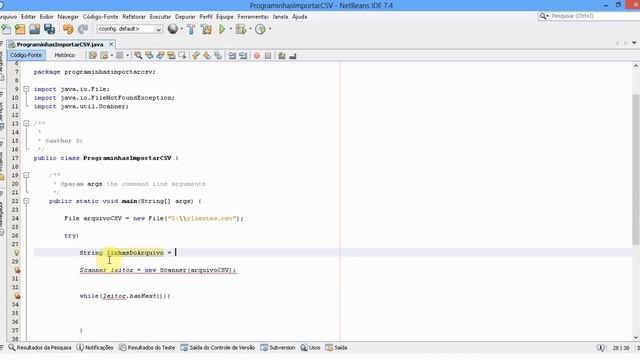Collapse Javadoc fold at line 19

[26, 175]
